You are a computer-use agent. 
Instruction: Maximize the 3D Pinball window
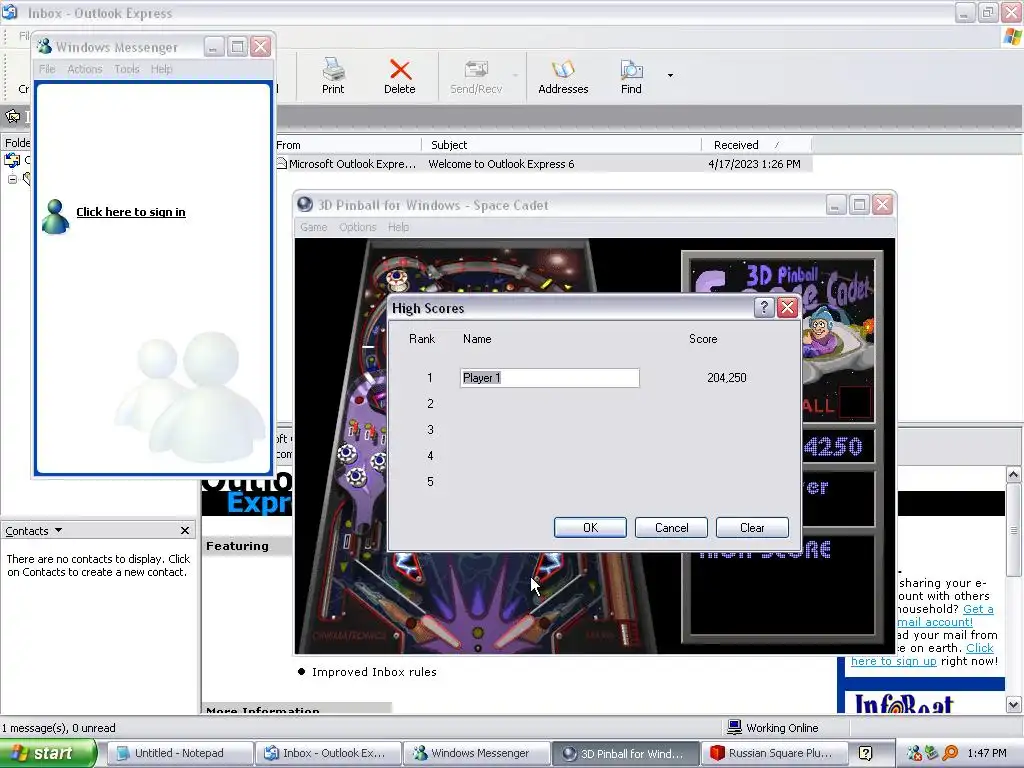click(859, 205)
